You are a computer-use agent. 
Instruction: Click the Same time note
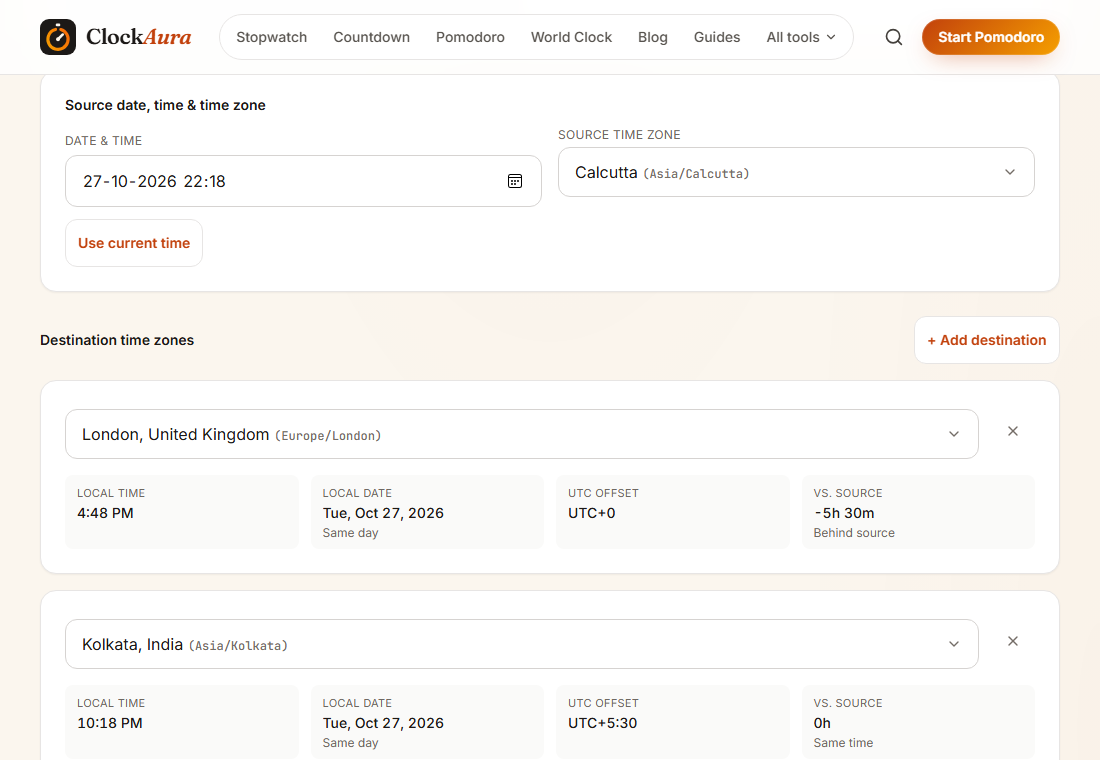click(x=843, y=742)
